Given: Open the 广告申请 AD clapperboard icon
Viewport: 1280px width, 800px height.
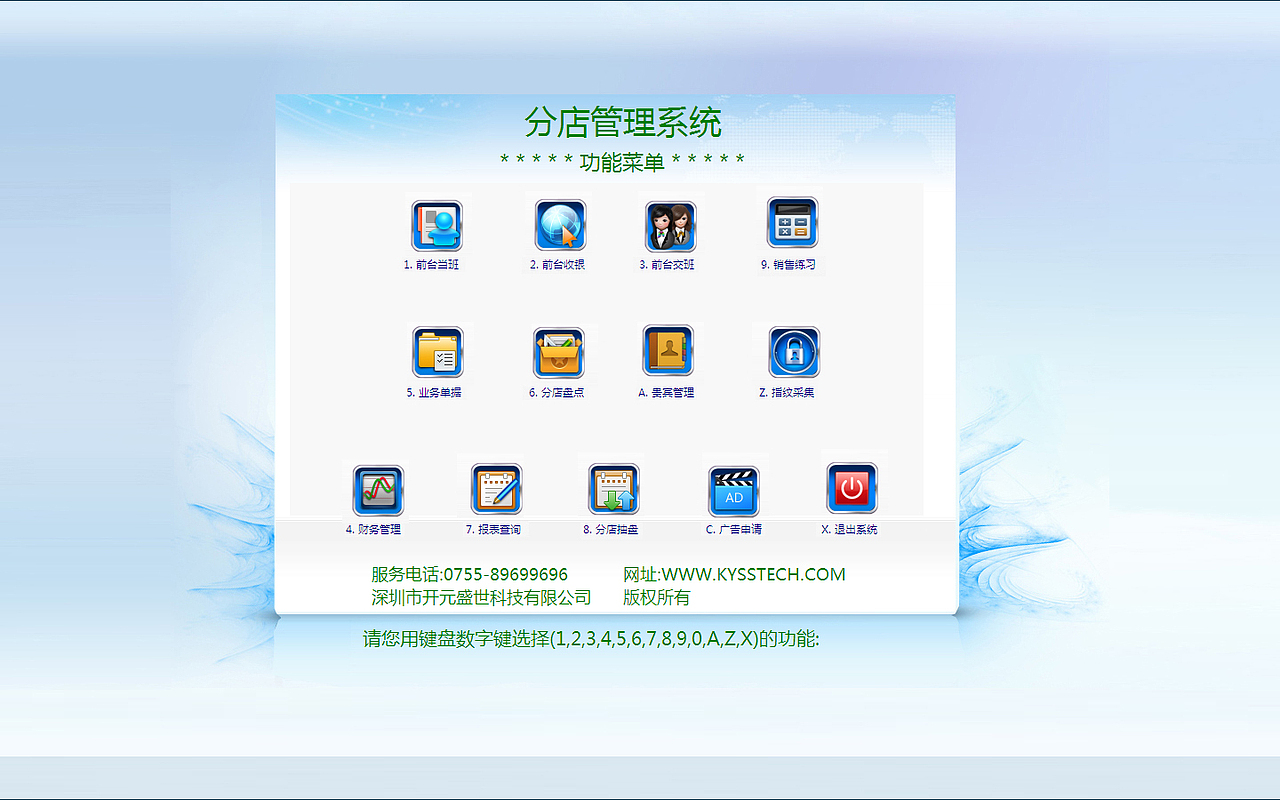Looking at the screenshot, I should 734,491.
